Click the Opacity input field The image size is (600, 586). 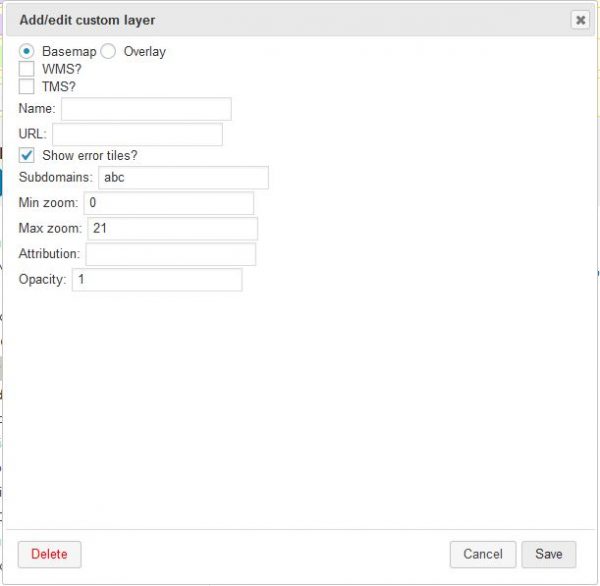(156, 280)
